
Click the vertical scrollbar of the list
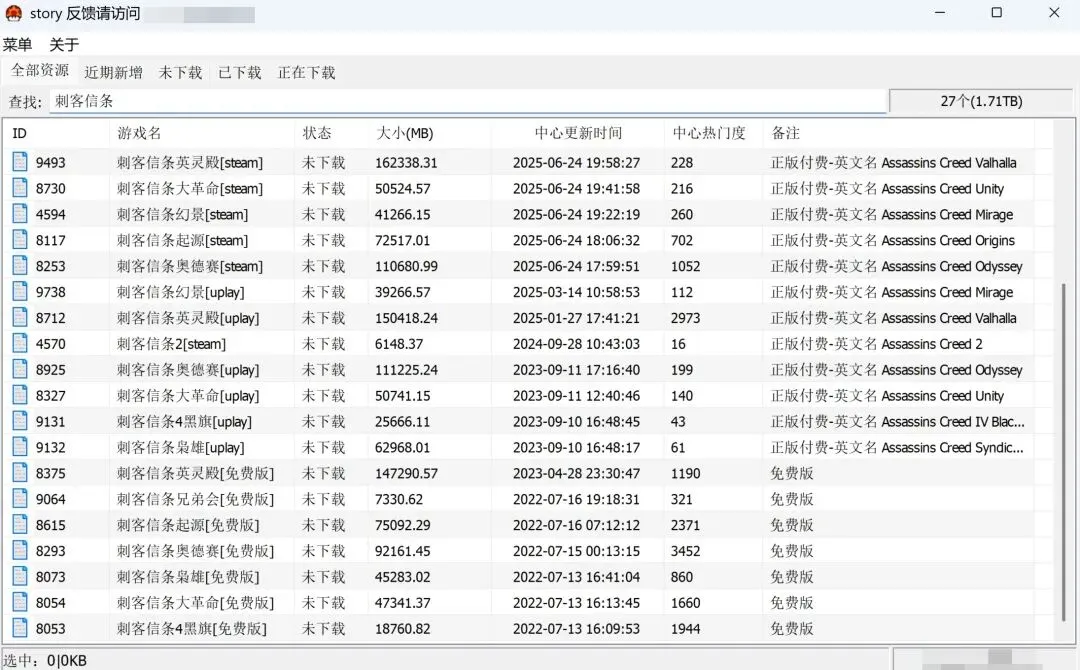point(1063,451)
